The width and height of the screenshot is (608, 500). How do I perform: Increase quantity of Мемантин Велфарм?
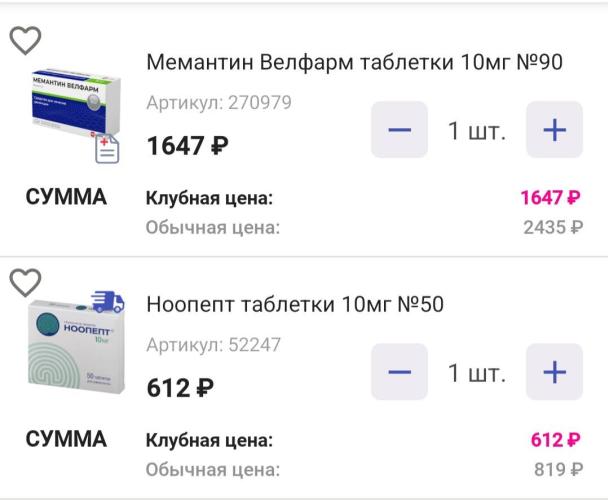[554, 130]
